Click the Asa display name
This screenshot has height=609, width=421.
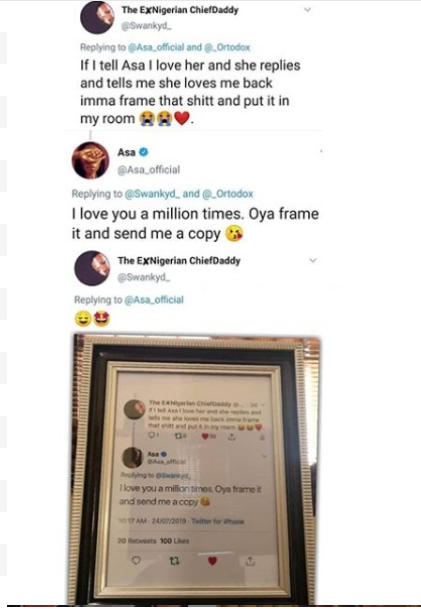(x=127, y=152)
